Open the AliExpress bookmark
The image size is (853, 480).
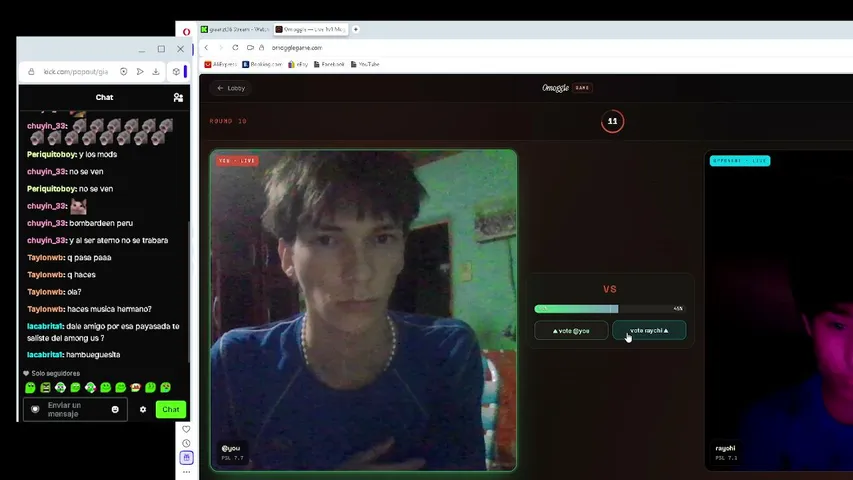tap(220, 64)
